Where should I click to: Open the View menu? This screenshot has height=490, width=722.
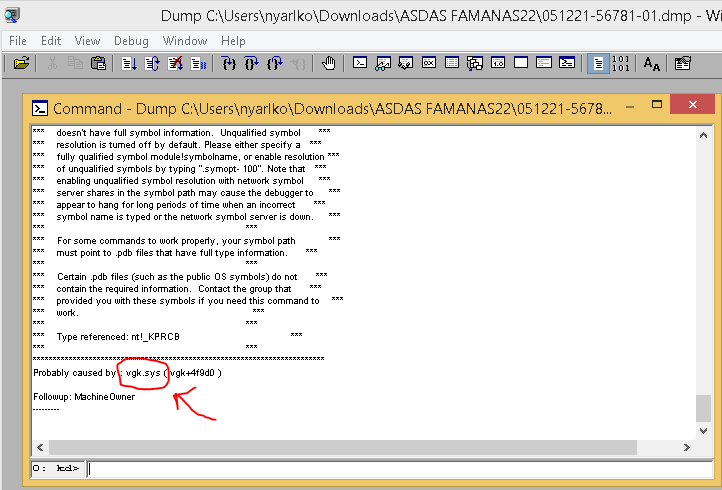(x=87, y=41)
